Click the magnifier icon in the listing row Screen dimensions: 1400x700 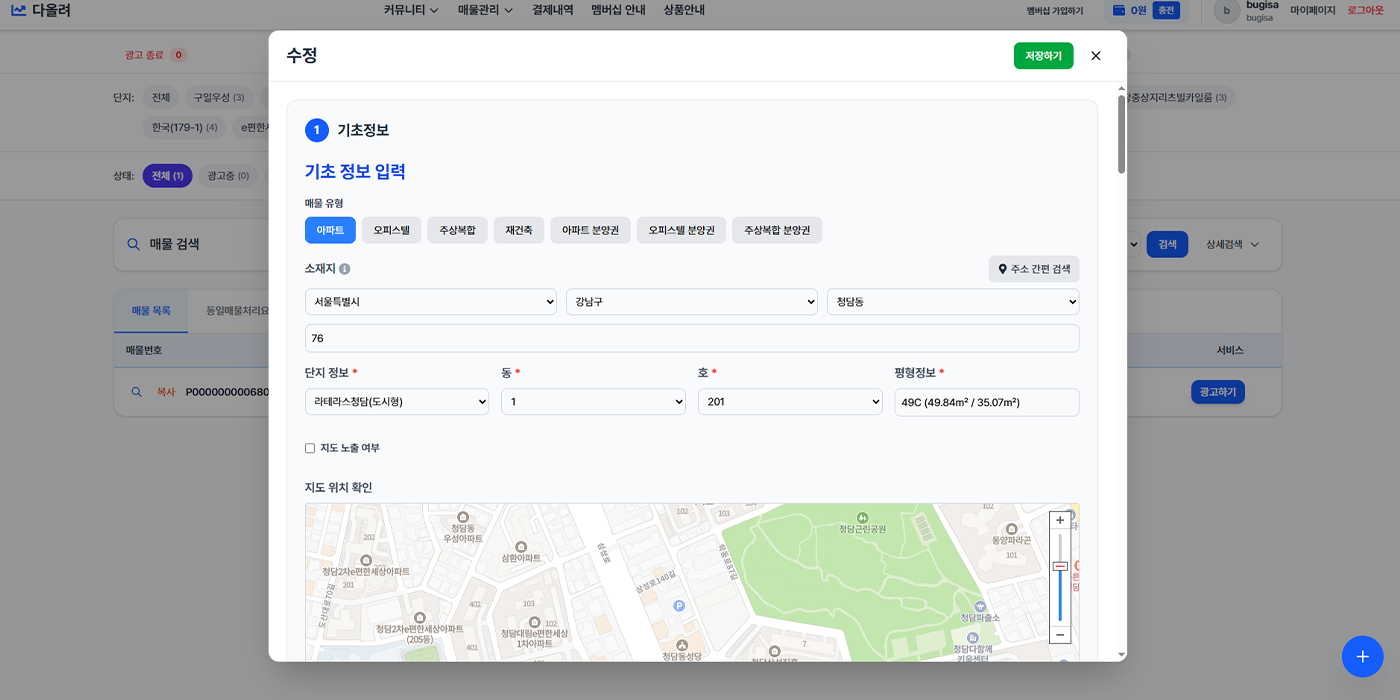click(137, 392)
